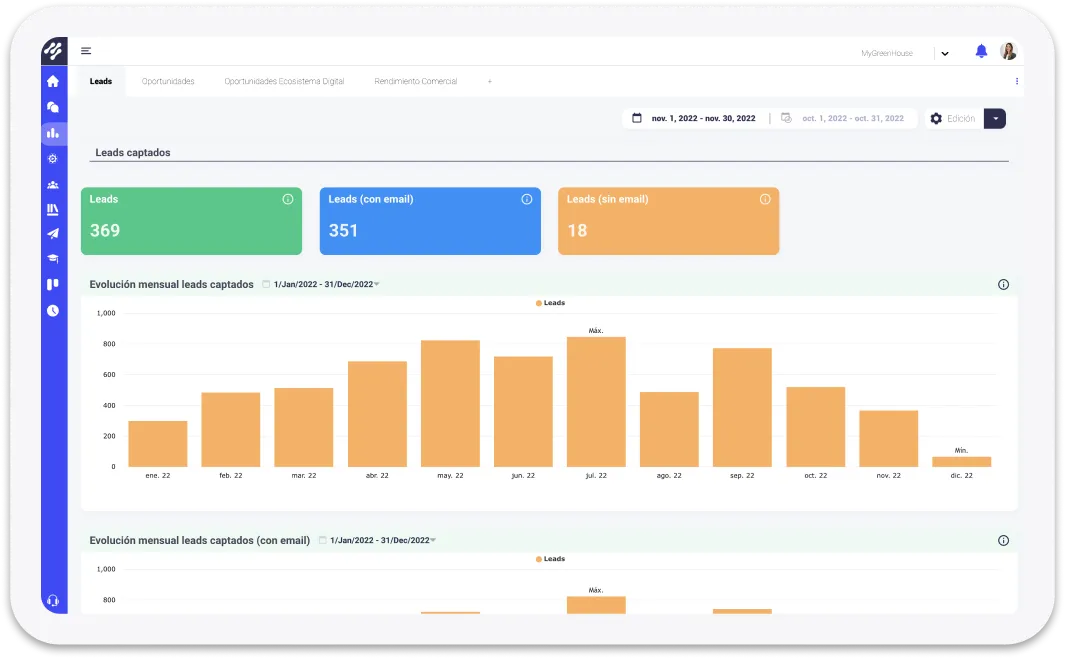Select comparison range oct. 1, 2022 - oct. 31, 2022
The width and height of the screenshot is (1065, 659).
[x=852, y=118]
